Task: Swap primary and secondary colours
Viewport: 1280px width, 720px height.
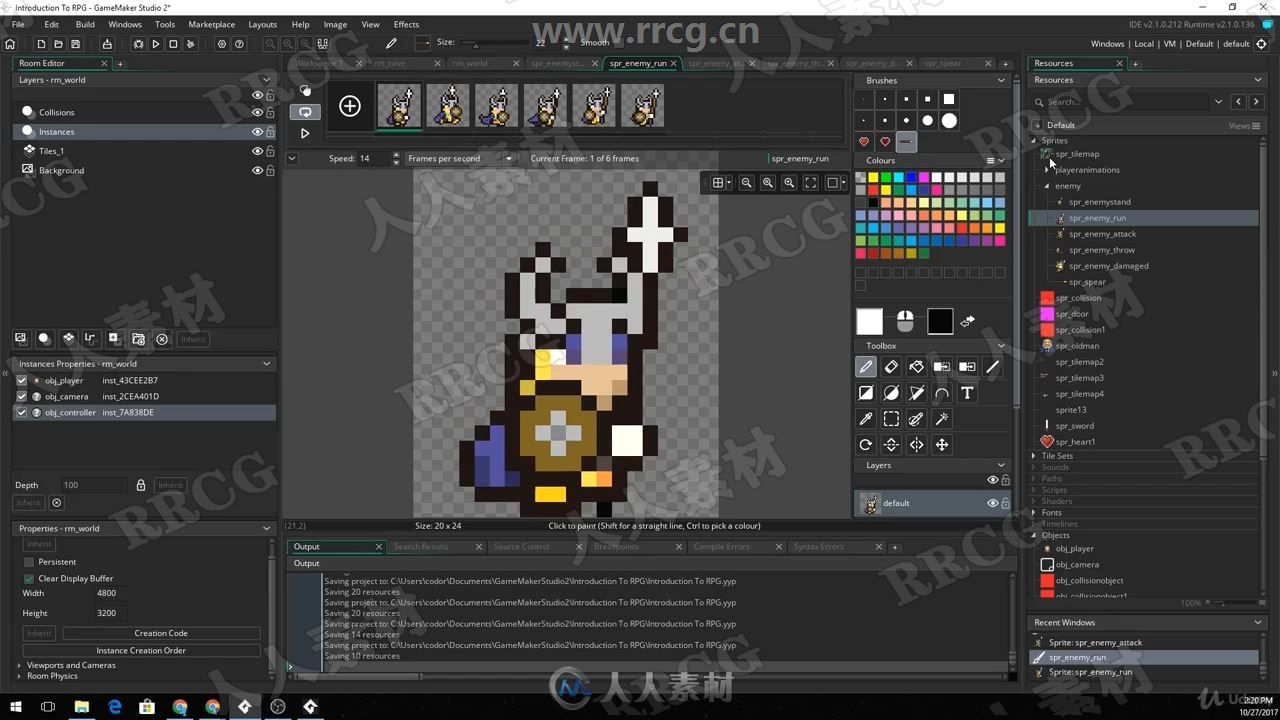Action: click(968, 321)
